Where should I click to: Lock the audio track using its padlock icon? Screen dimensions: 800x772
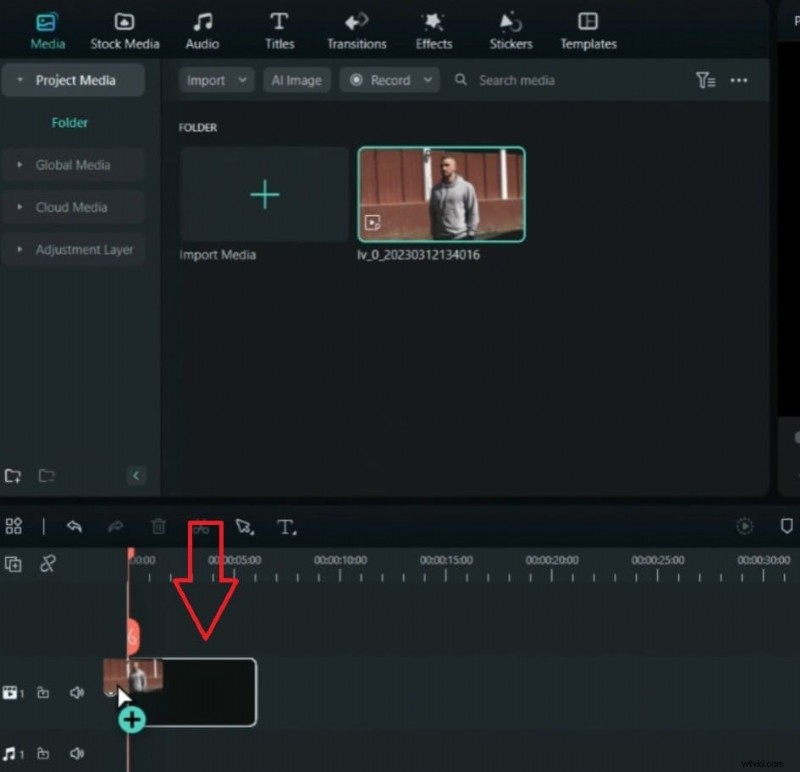tap(43, 754)
